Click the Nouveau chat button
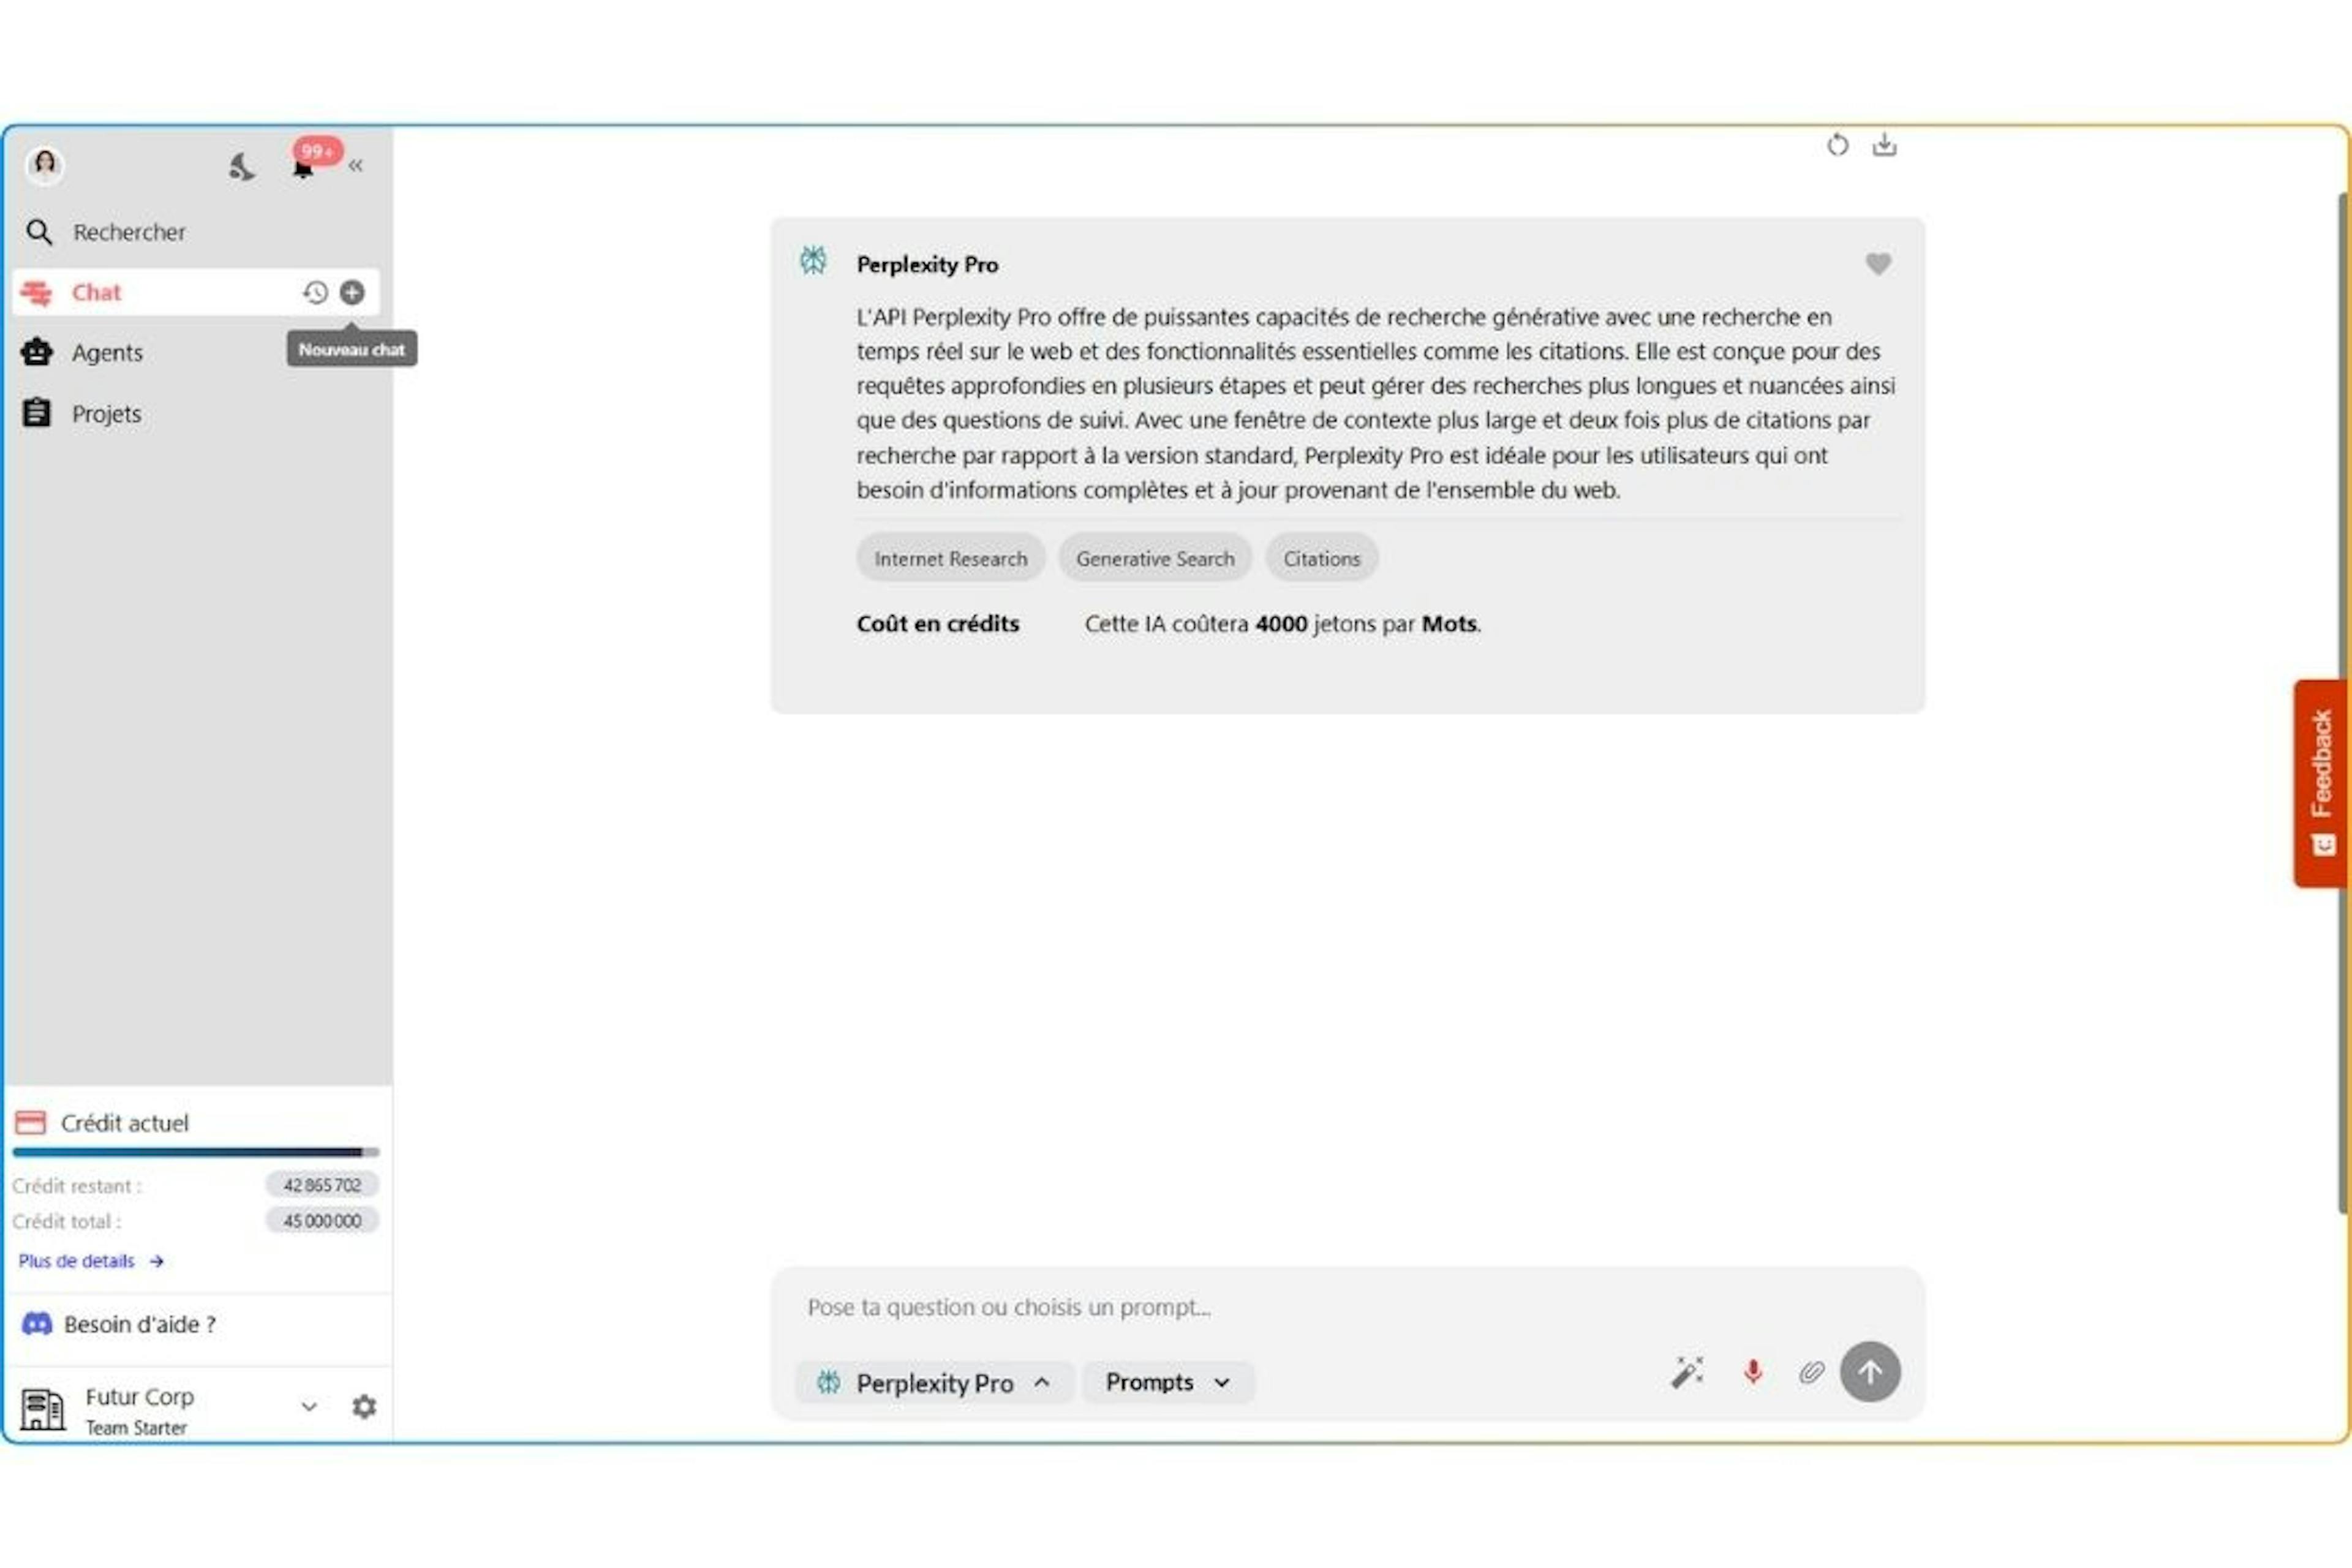Viewport: 2352px width, 1568px height. click(350, 290)
